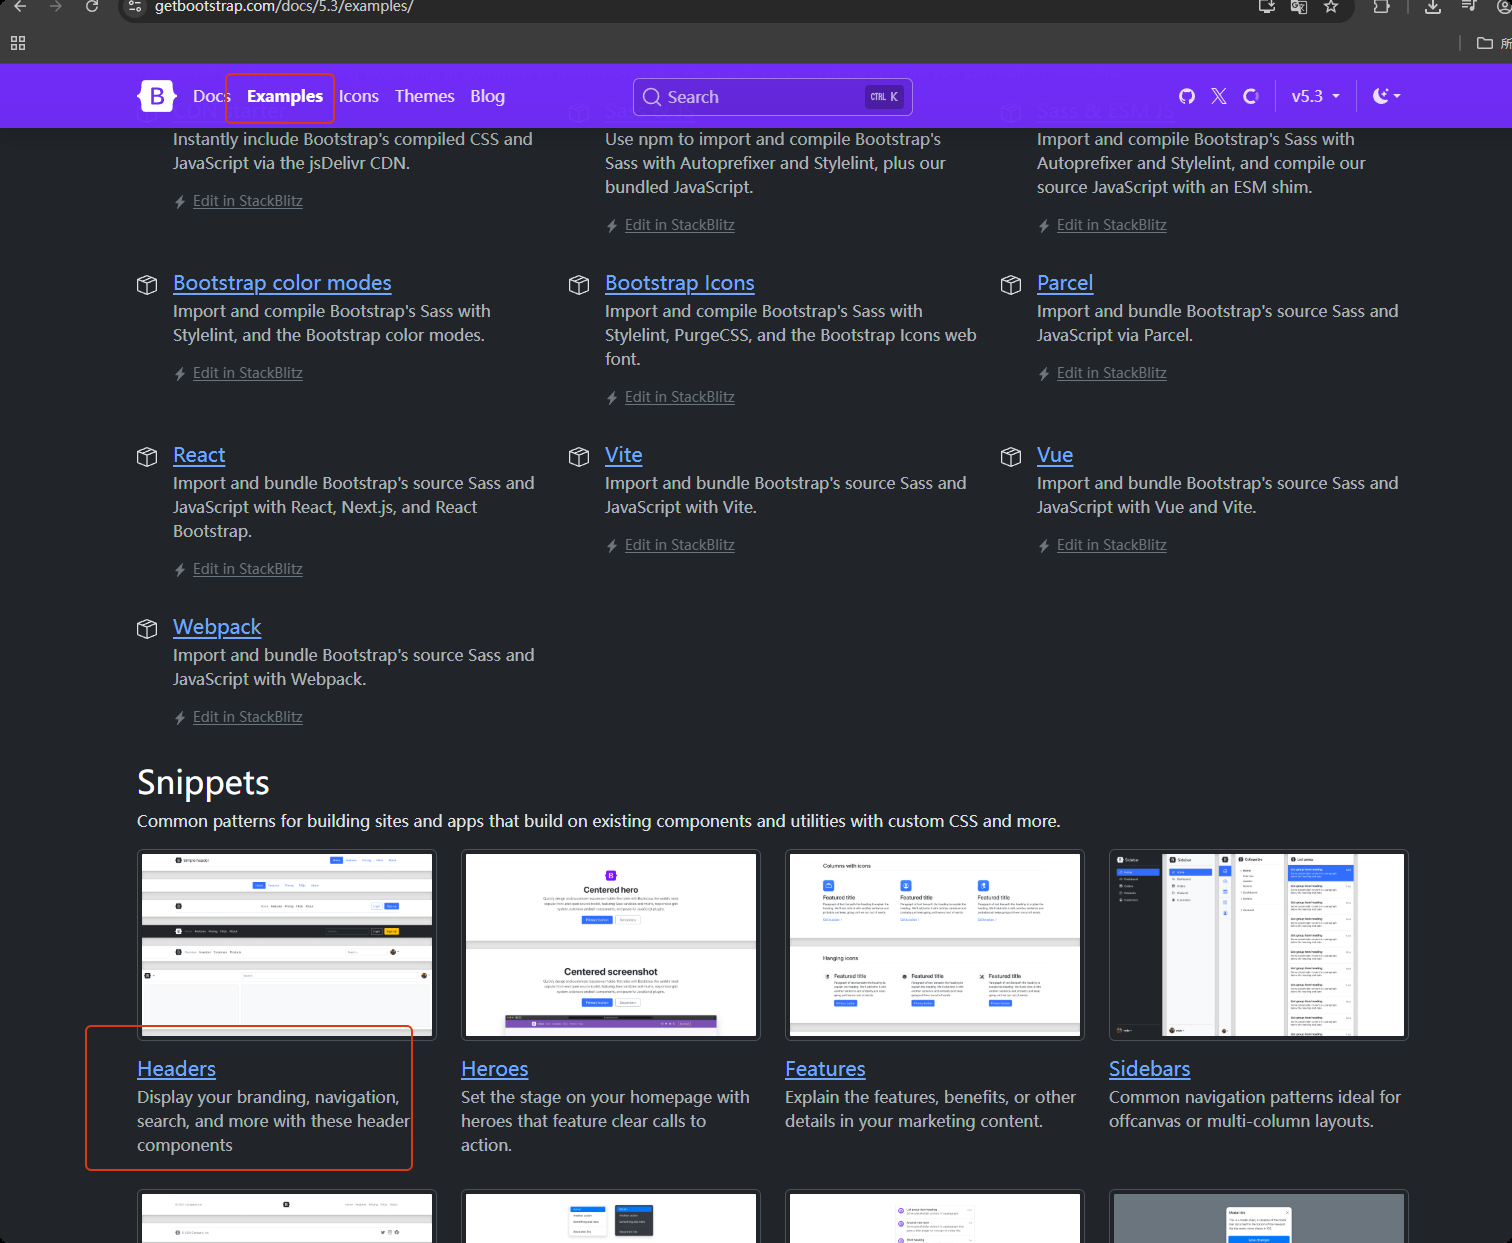Go back using the browser back arrow
1512x1243 pixels.
20,6
